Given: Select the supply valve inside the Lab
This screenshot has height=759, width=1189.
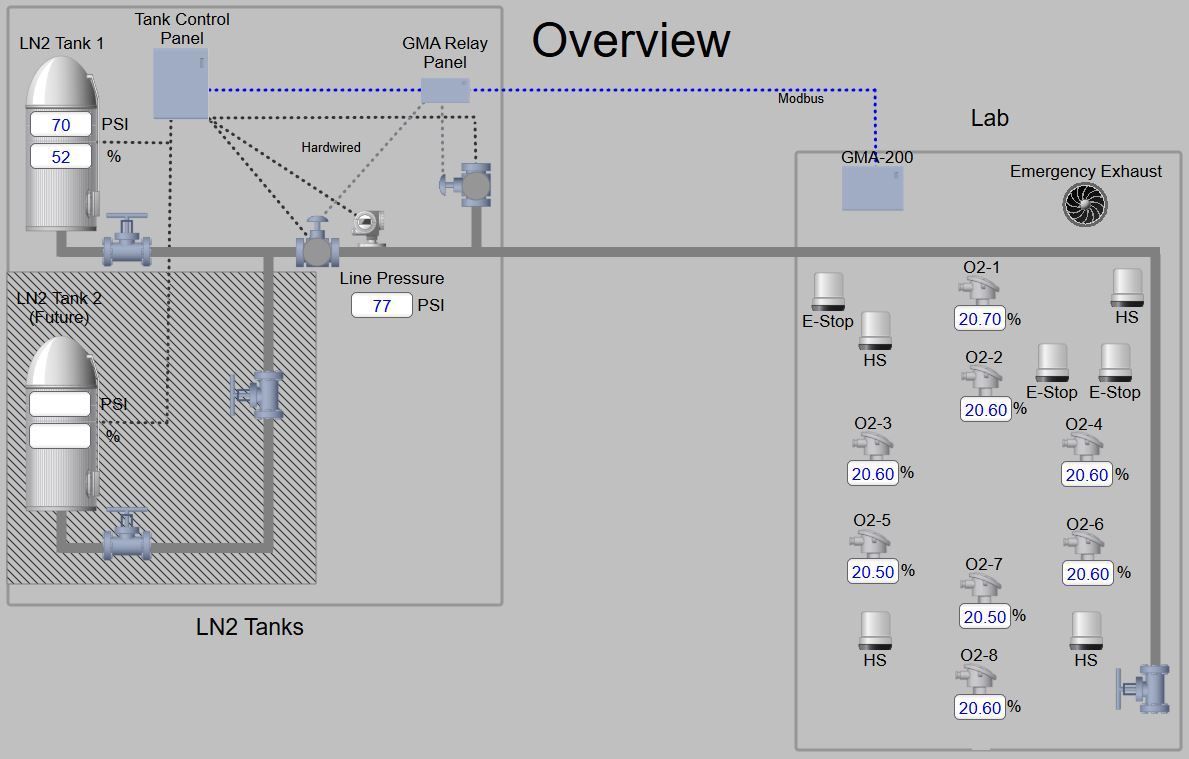Looking at the screenshot, I should click(x=1143, y=688).
